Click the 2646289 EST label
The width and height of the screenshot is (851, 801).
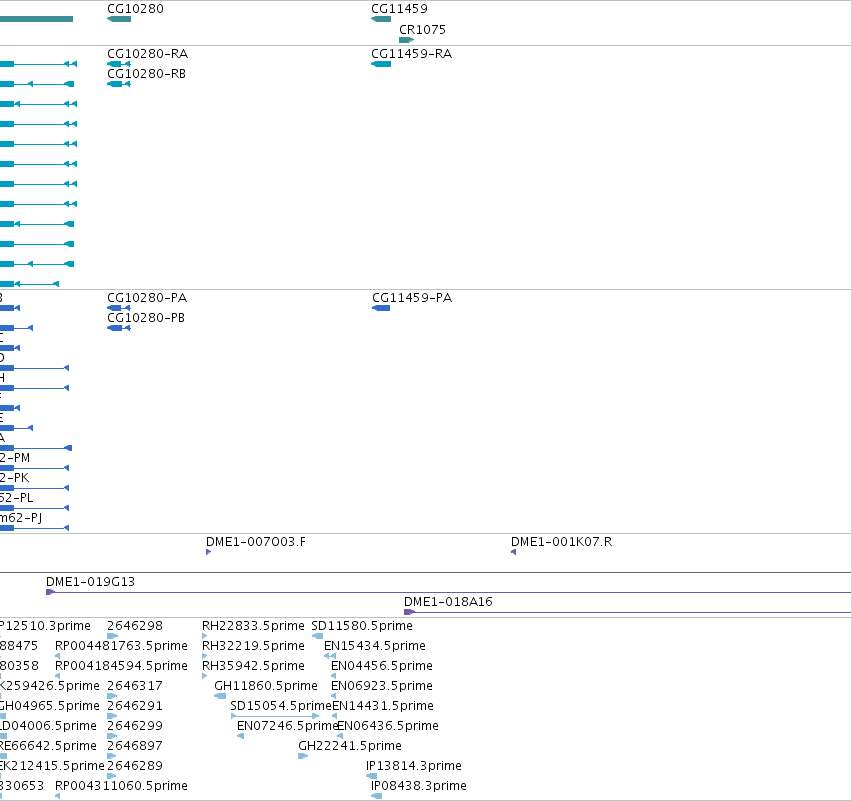tap(135, 766)
